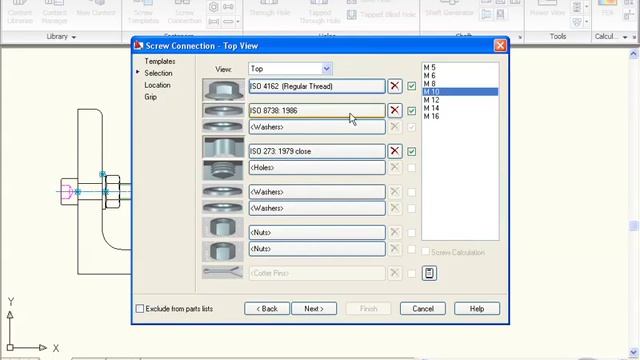Click the Back button

point(267,309)
